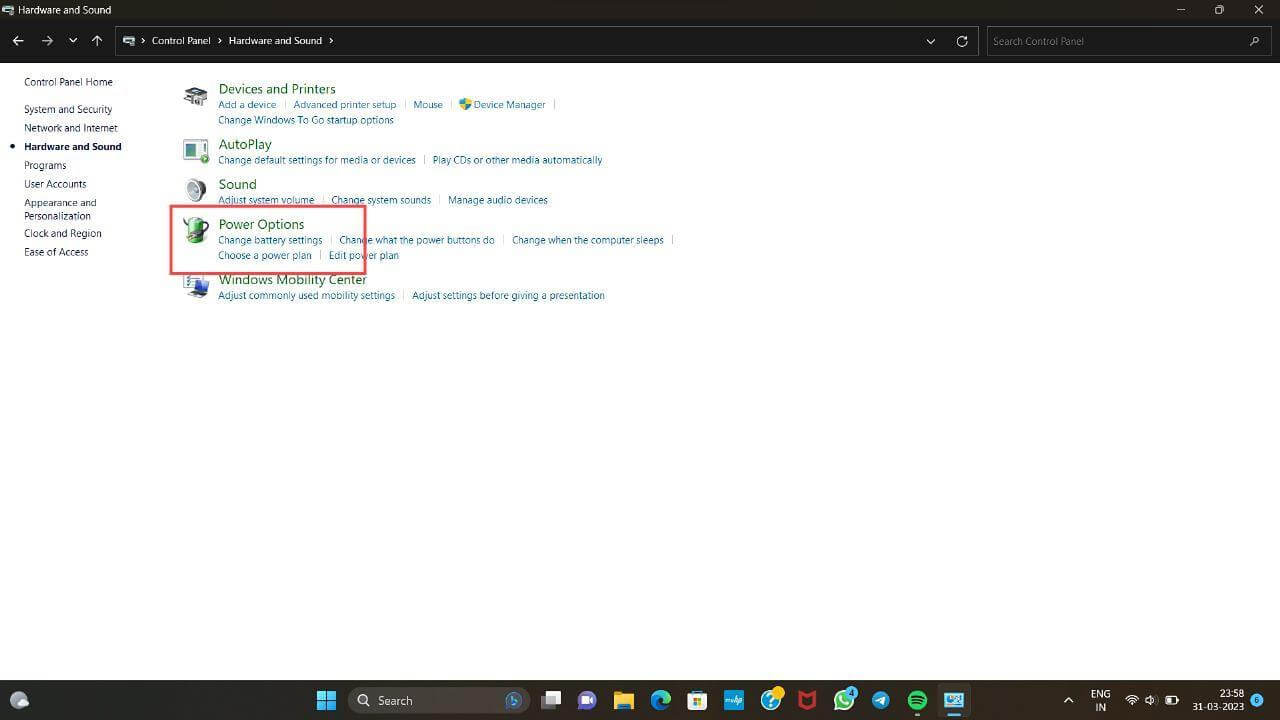1280x720 pixels.
Task: Click Control Panel in the breadcrumb
Action: pyautogui.click(x=181, y=41)
